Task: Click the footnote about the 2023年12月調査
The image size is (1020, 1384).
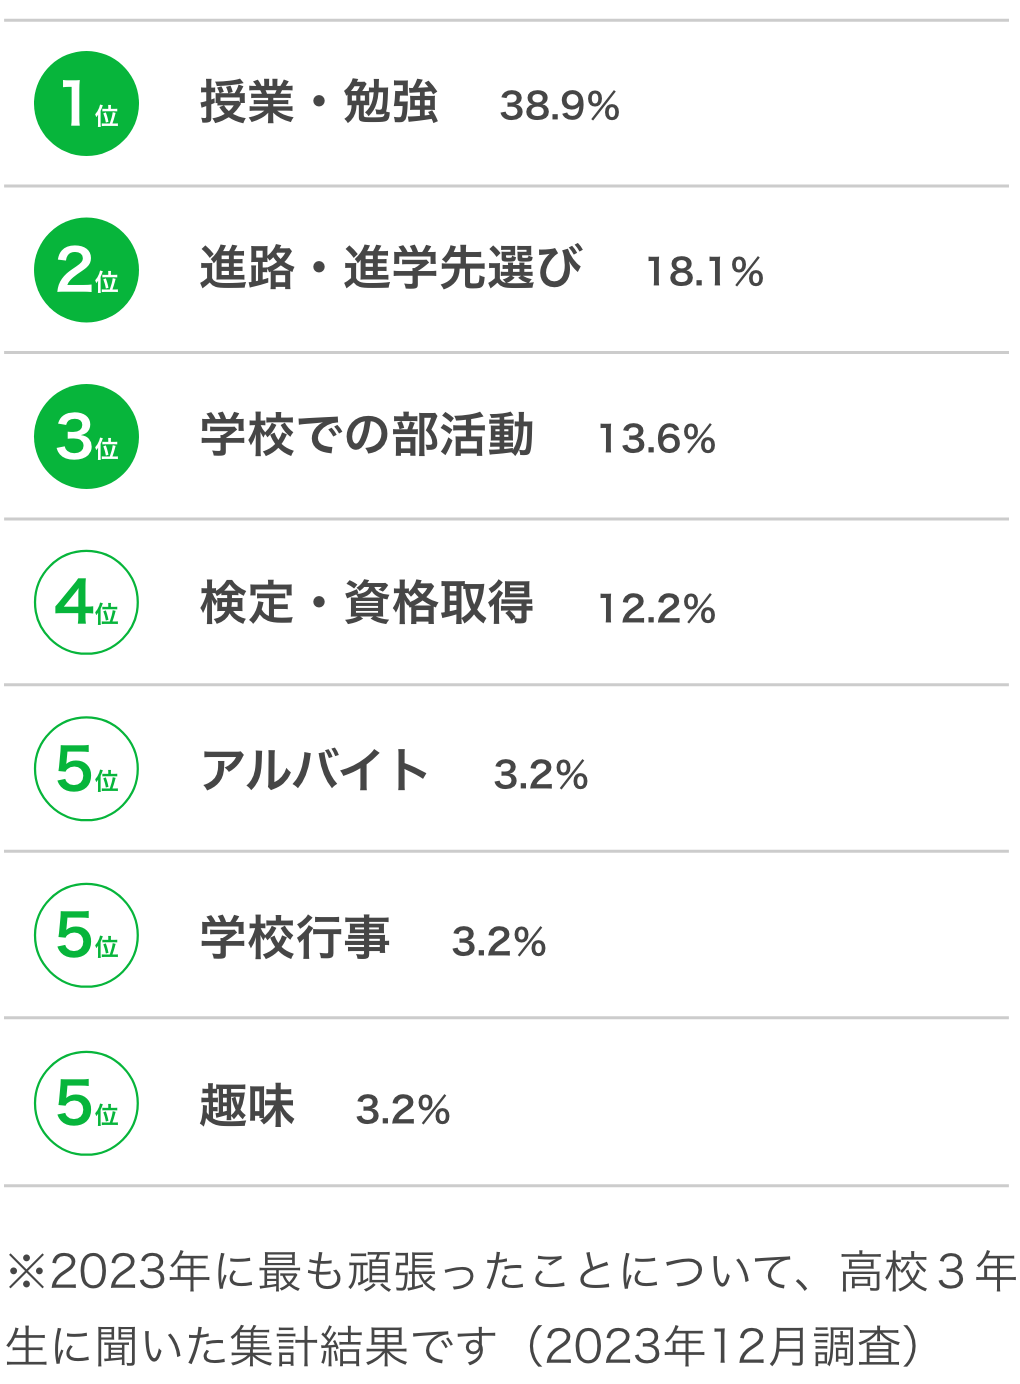Action: (x=510, y=1308)
